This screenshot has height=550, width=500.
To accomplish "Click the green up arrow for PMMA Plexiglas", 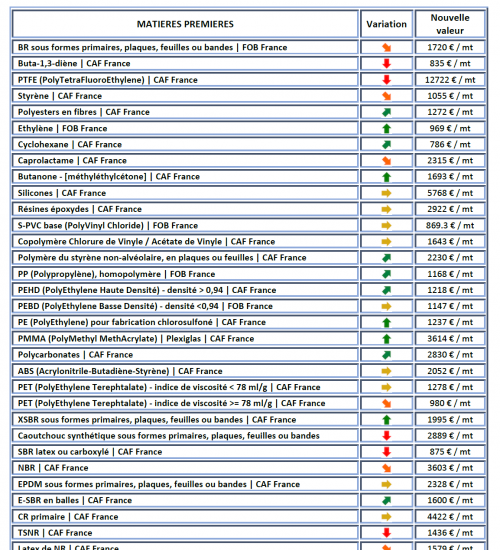I will (x=386, y=338).
